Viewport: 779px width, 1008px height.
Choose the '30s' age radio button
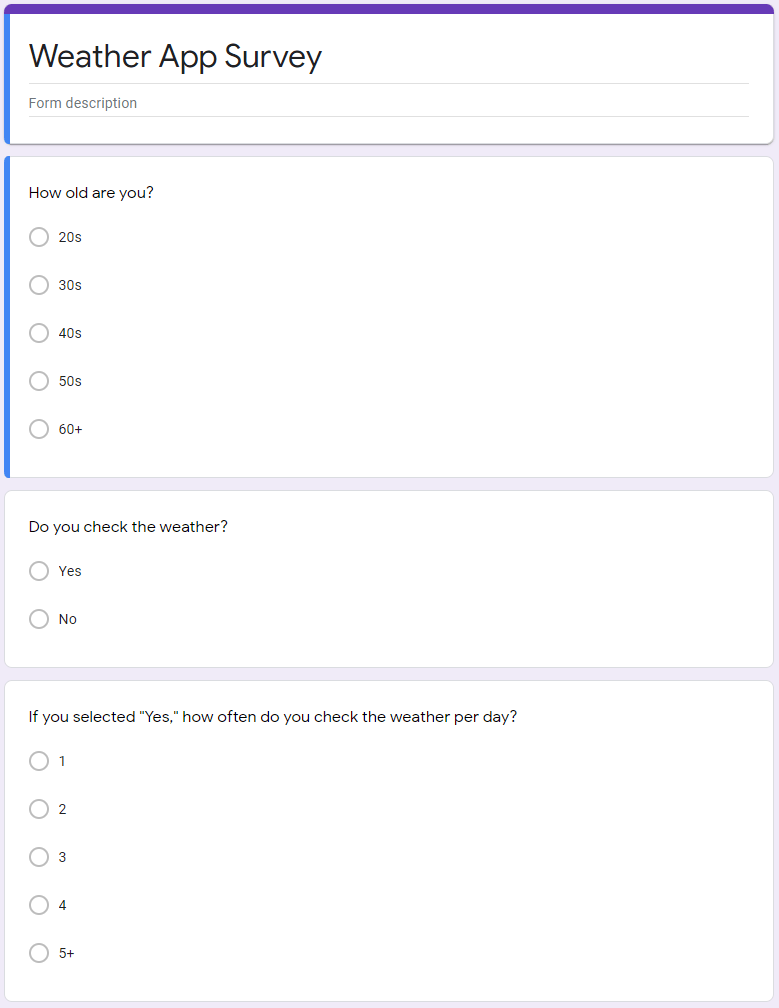pyautogui.click(x=39, y=285)
